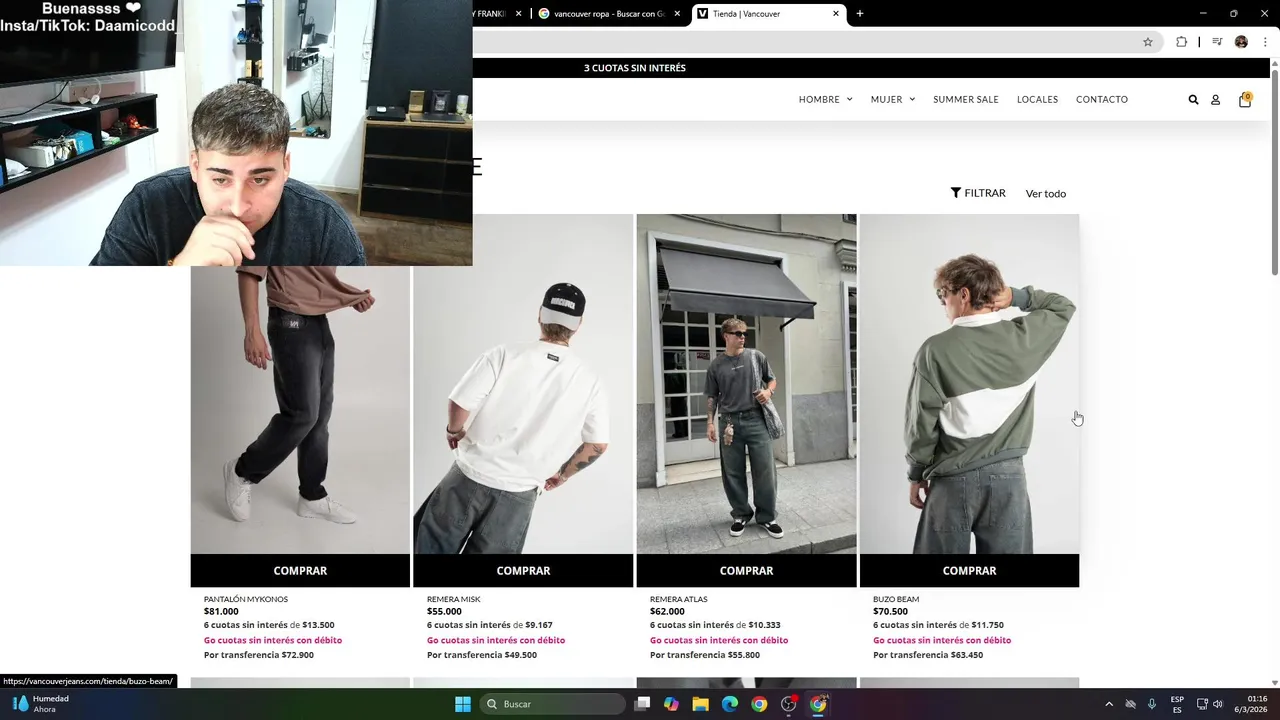This screenshot has height=720, width=1280.
Task: Switch the ESP ES input language
Action: coord(1177,704)
